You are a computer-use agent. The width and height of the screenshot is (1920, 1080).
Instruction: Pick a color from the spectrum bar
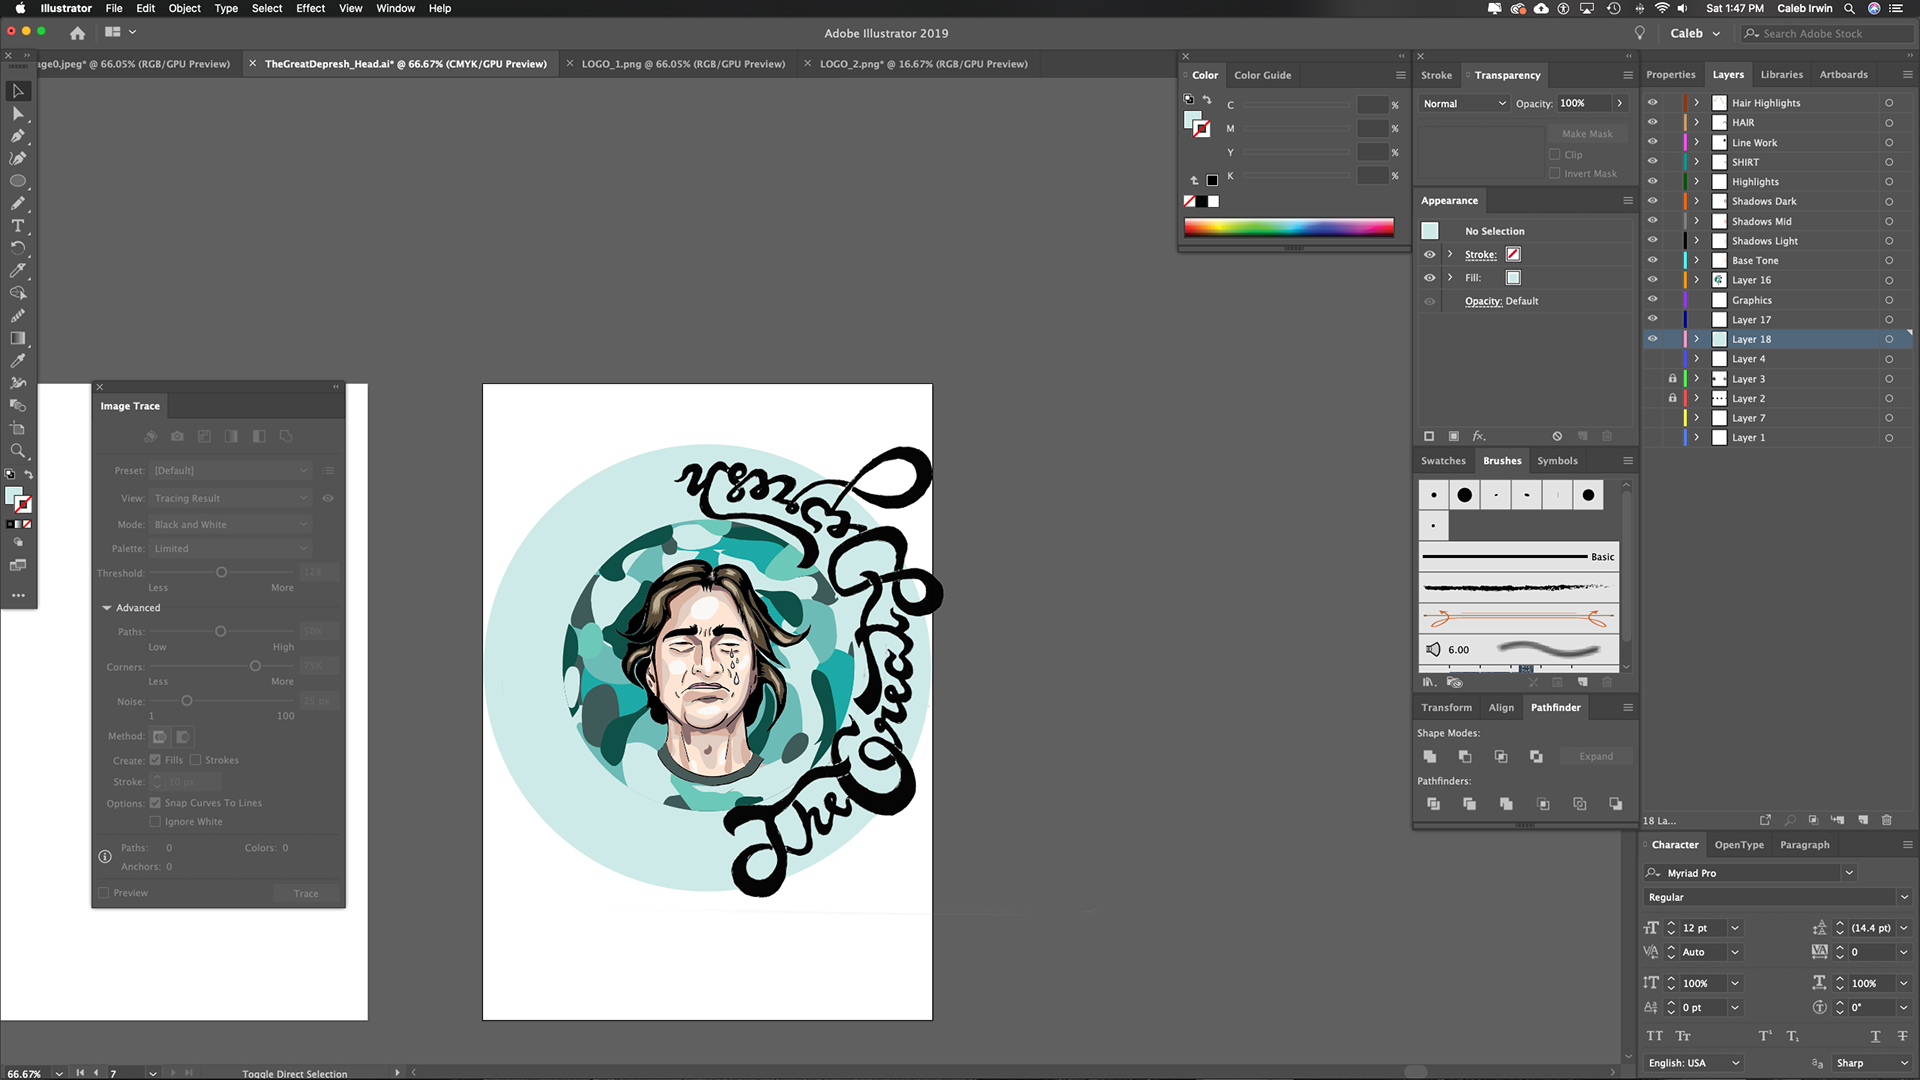click(x=1288, y=227)
